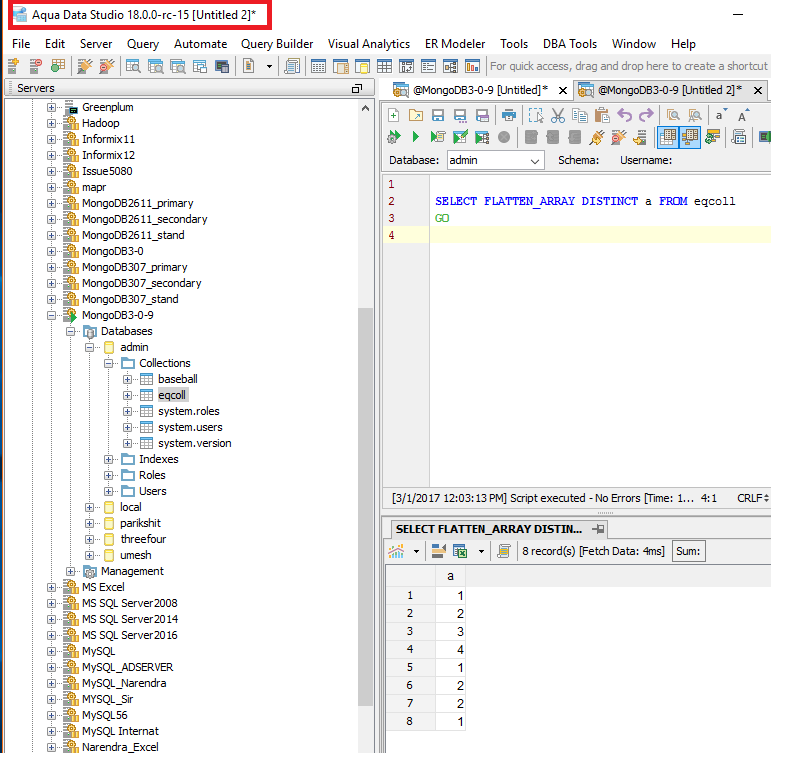Expand the Greenplum server node
This screenshot has height=768, width=794.
51,107
